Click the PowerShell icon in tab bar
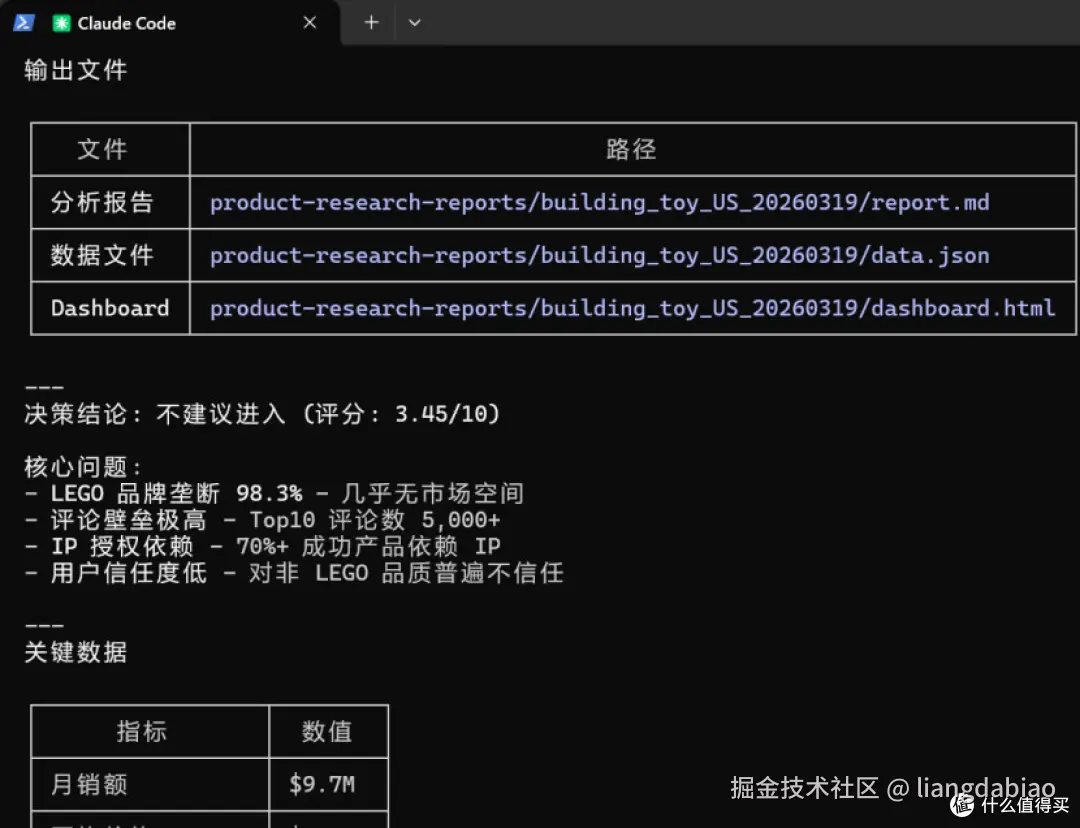The width and height of the screenshot is (1080, 828). pos(24,23)
